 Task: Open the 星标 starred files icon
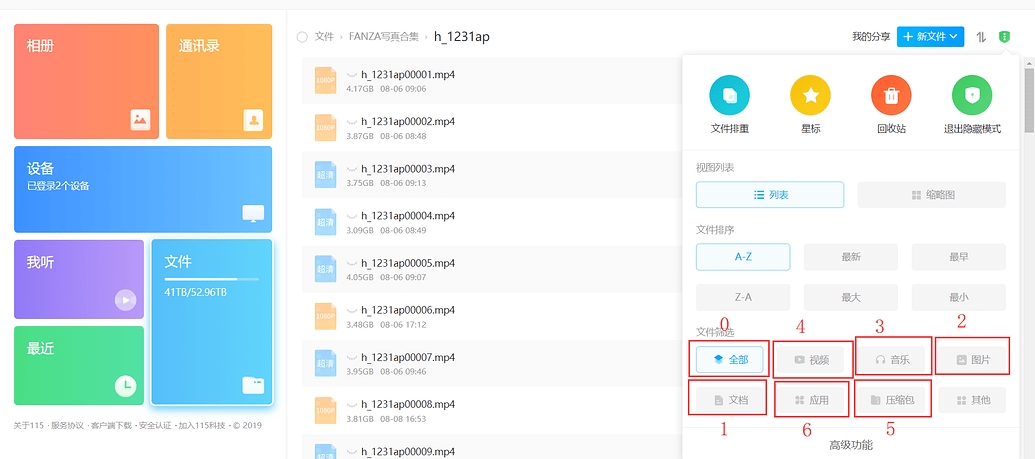click(x=810, y=96)
